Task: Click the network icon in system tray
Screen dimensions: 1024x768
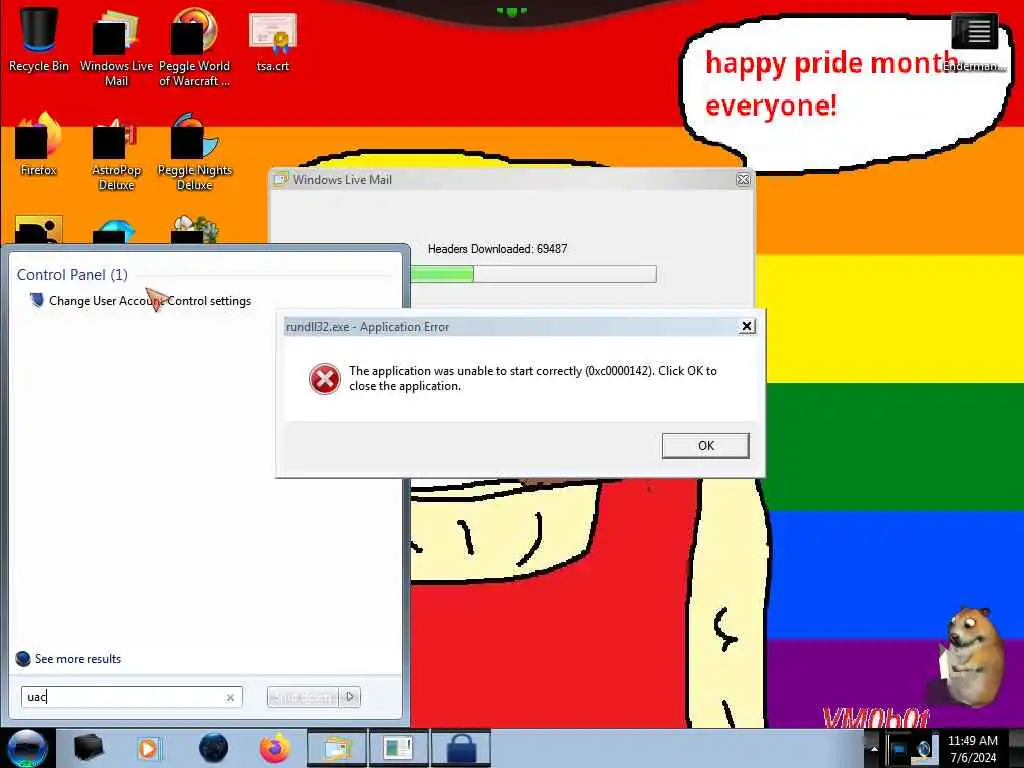Action: click(x=899, y=749)
